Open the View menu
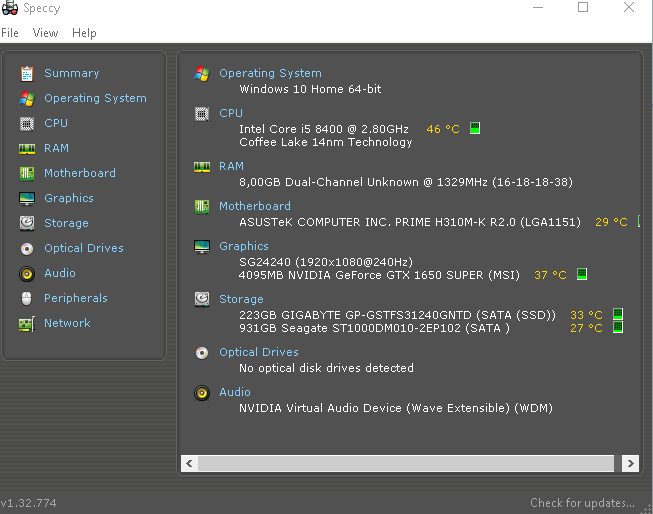The height and width of the screenshot is (514, 653). click(45, 33)
